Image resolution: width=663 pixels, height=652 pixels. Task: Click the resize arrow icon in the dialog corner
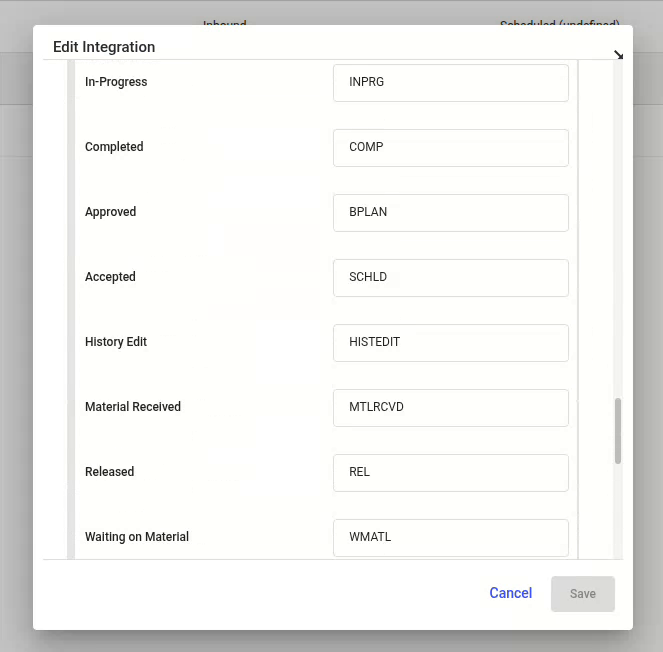[618, 55]
